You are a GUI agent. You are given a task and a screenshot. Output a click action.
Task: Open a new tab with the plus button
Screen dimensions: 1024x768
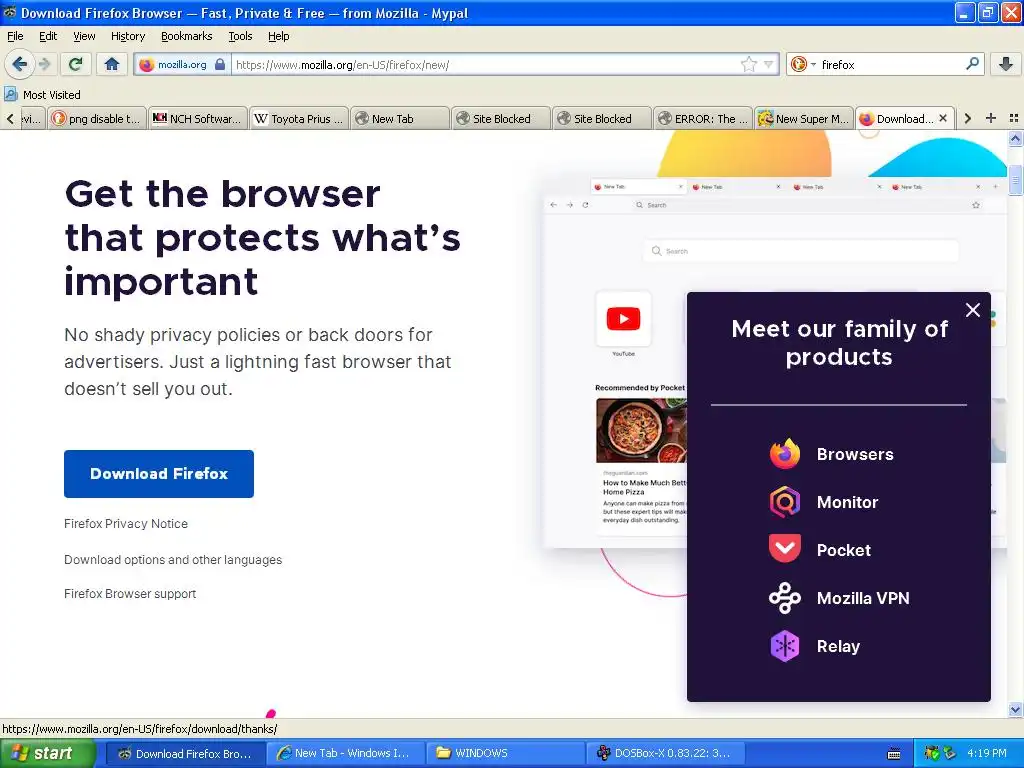[991, 118]
